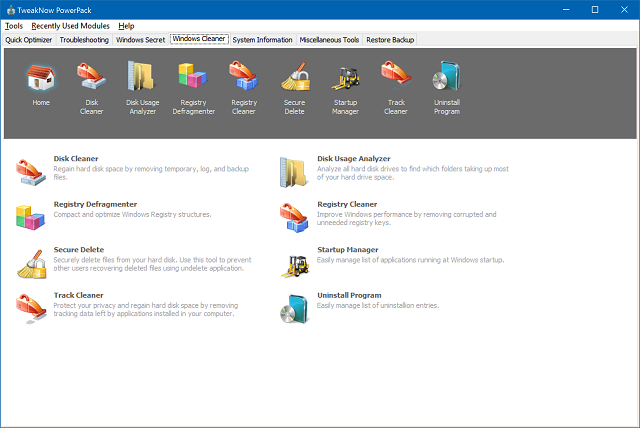The height and width of the screenshot is (428, 640).
Task: Click 'Improve Windows performance' description text
Action: coord(407,218)
